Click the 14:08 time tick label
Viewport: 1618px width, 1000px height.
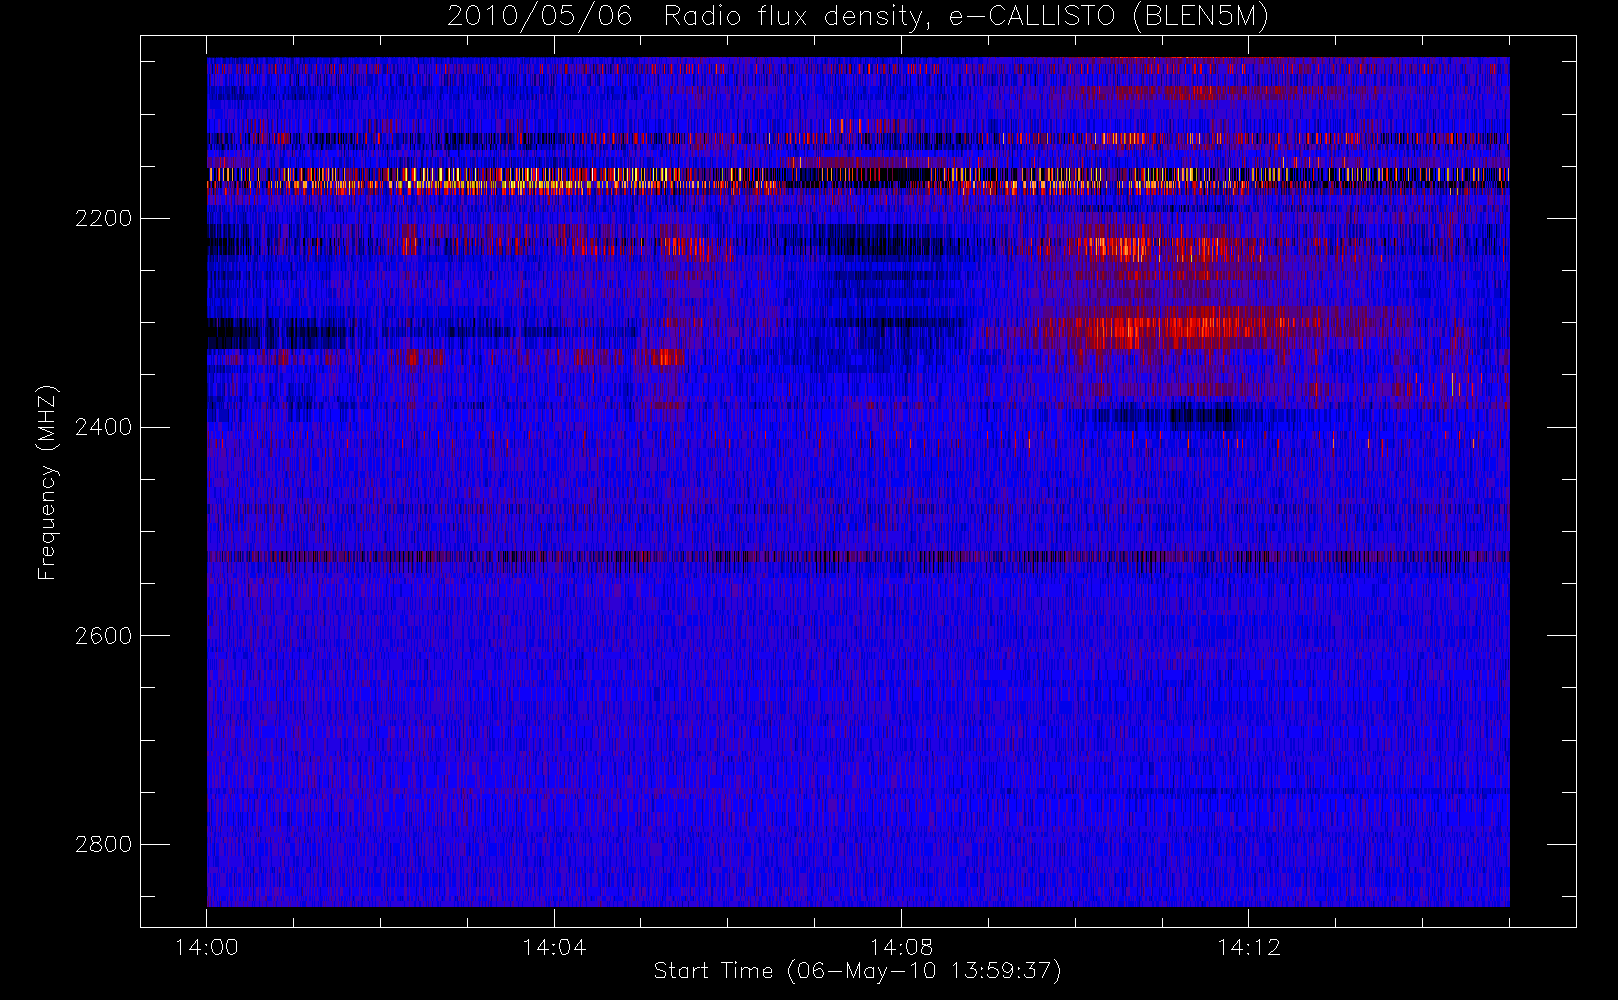point(901,947)
